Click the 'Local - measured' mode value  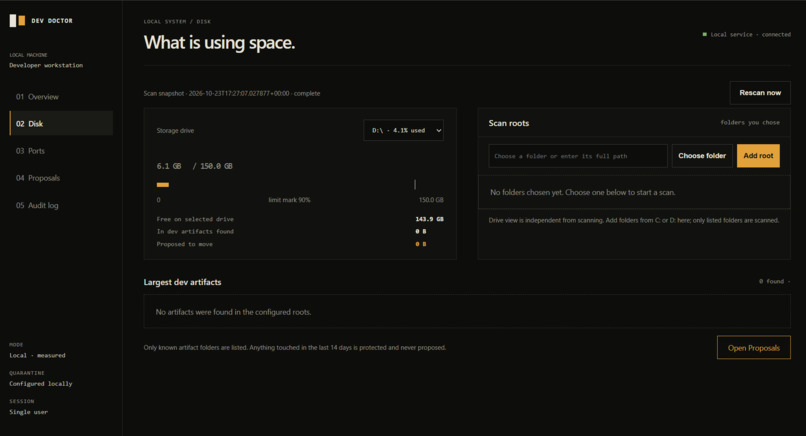tap(37, 355)
